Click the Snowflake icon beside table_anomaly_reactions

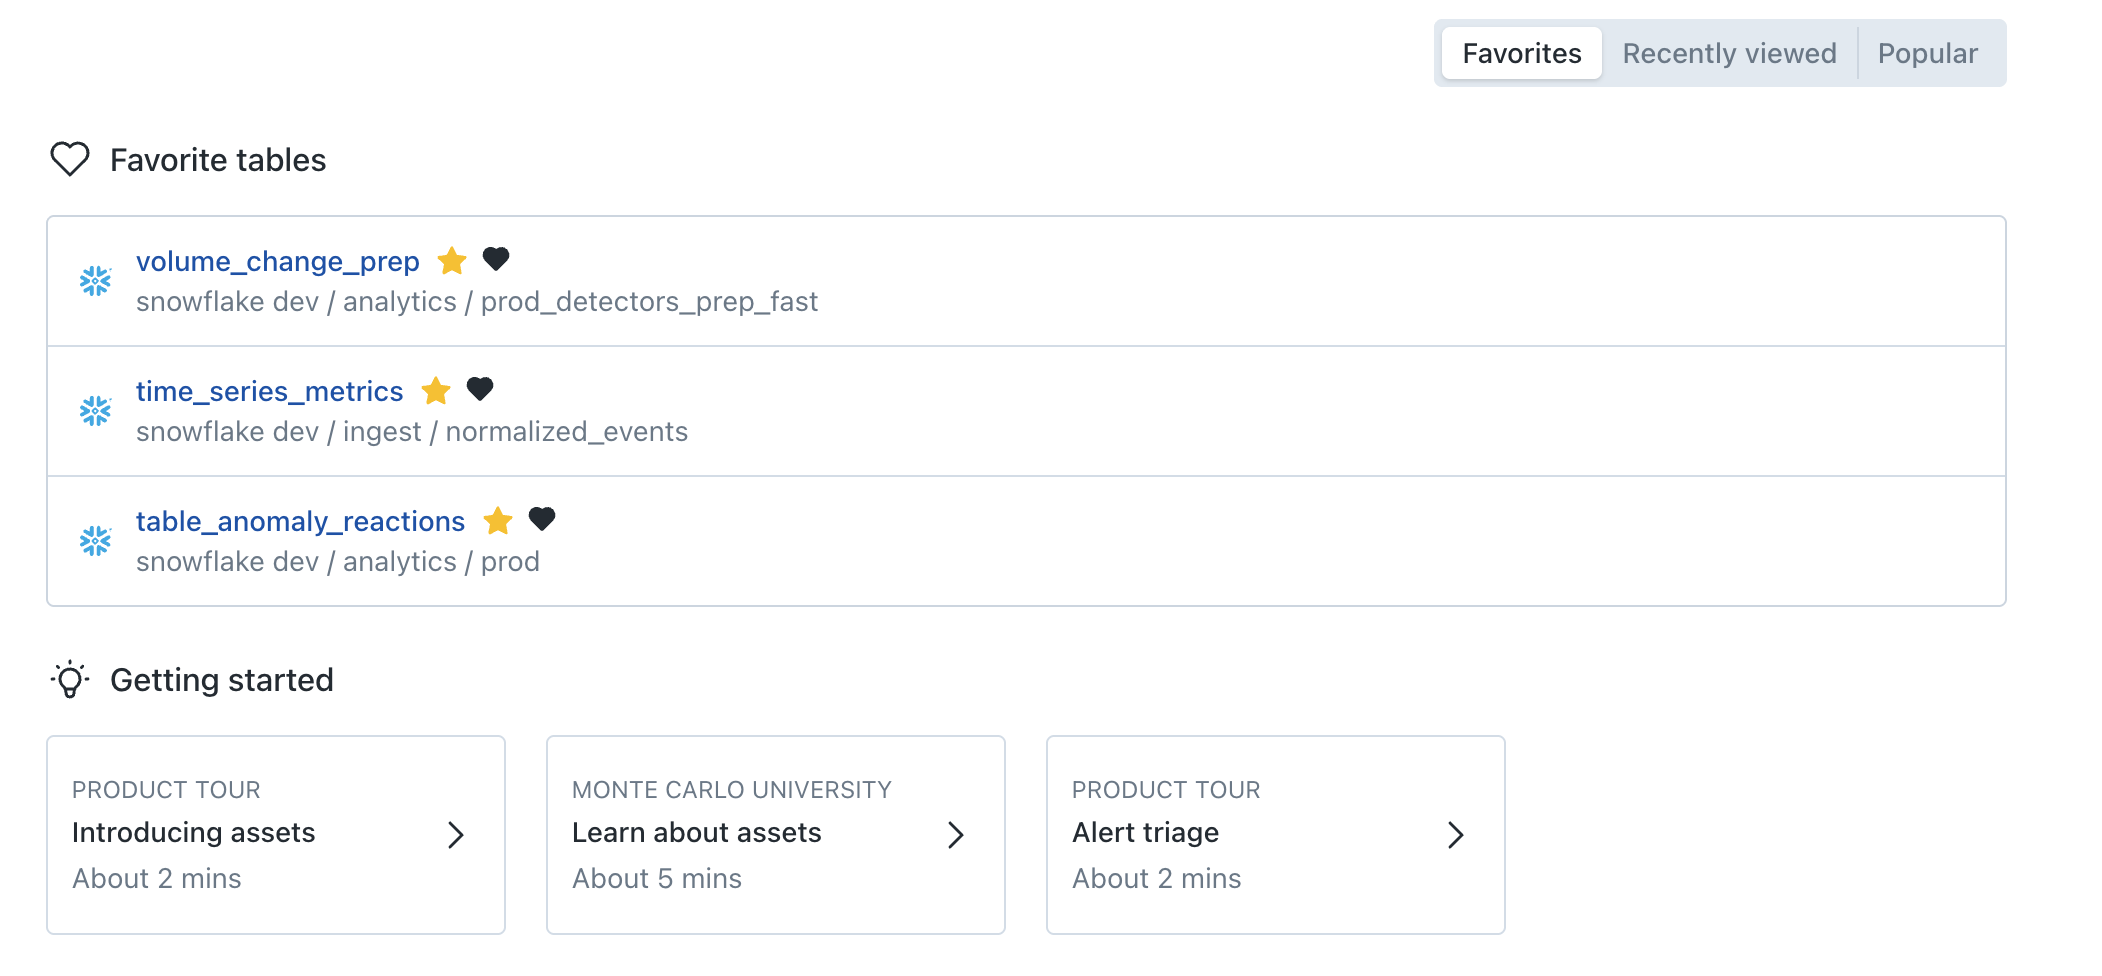(x=95, y=541)
